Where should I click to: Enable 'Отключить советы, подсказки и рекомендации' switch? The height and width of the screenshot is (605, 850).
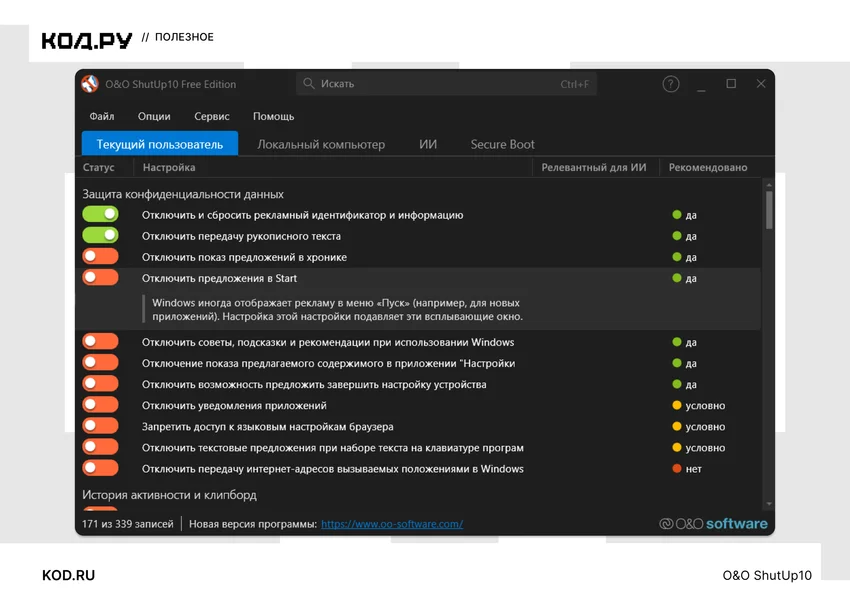pos(100,342)
